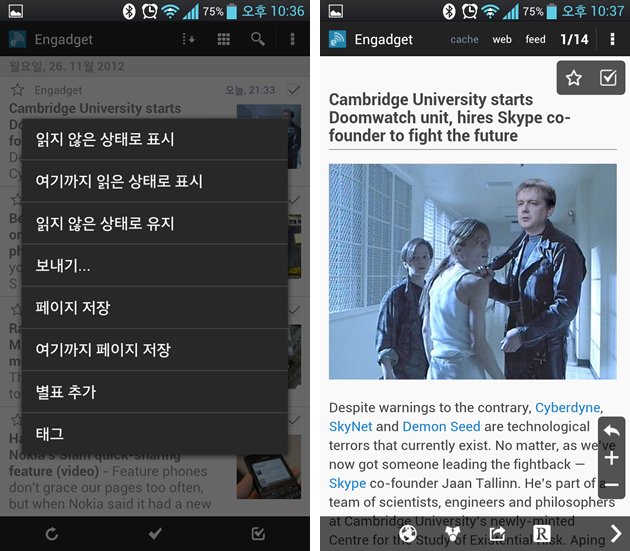Mark article read via checkbox button
This screenshot has width=630, height=551.
coord(608,78)
